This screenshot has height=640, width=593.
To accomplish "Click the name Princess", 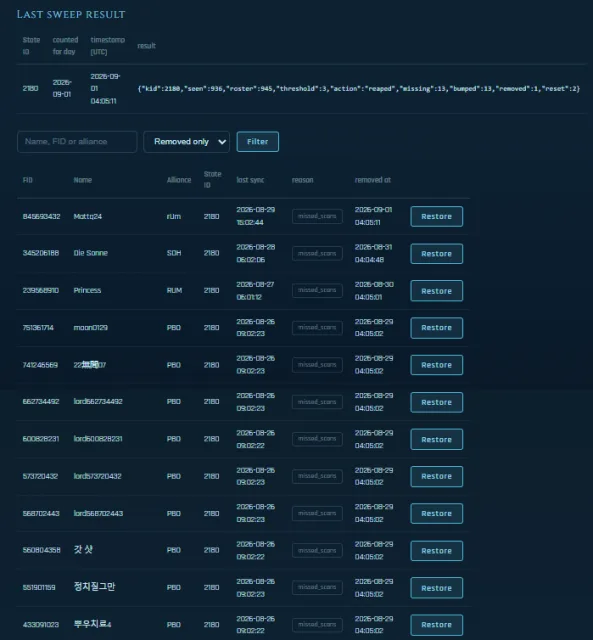I will [x=87, y=290].
